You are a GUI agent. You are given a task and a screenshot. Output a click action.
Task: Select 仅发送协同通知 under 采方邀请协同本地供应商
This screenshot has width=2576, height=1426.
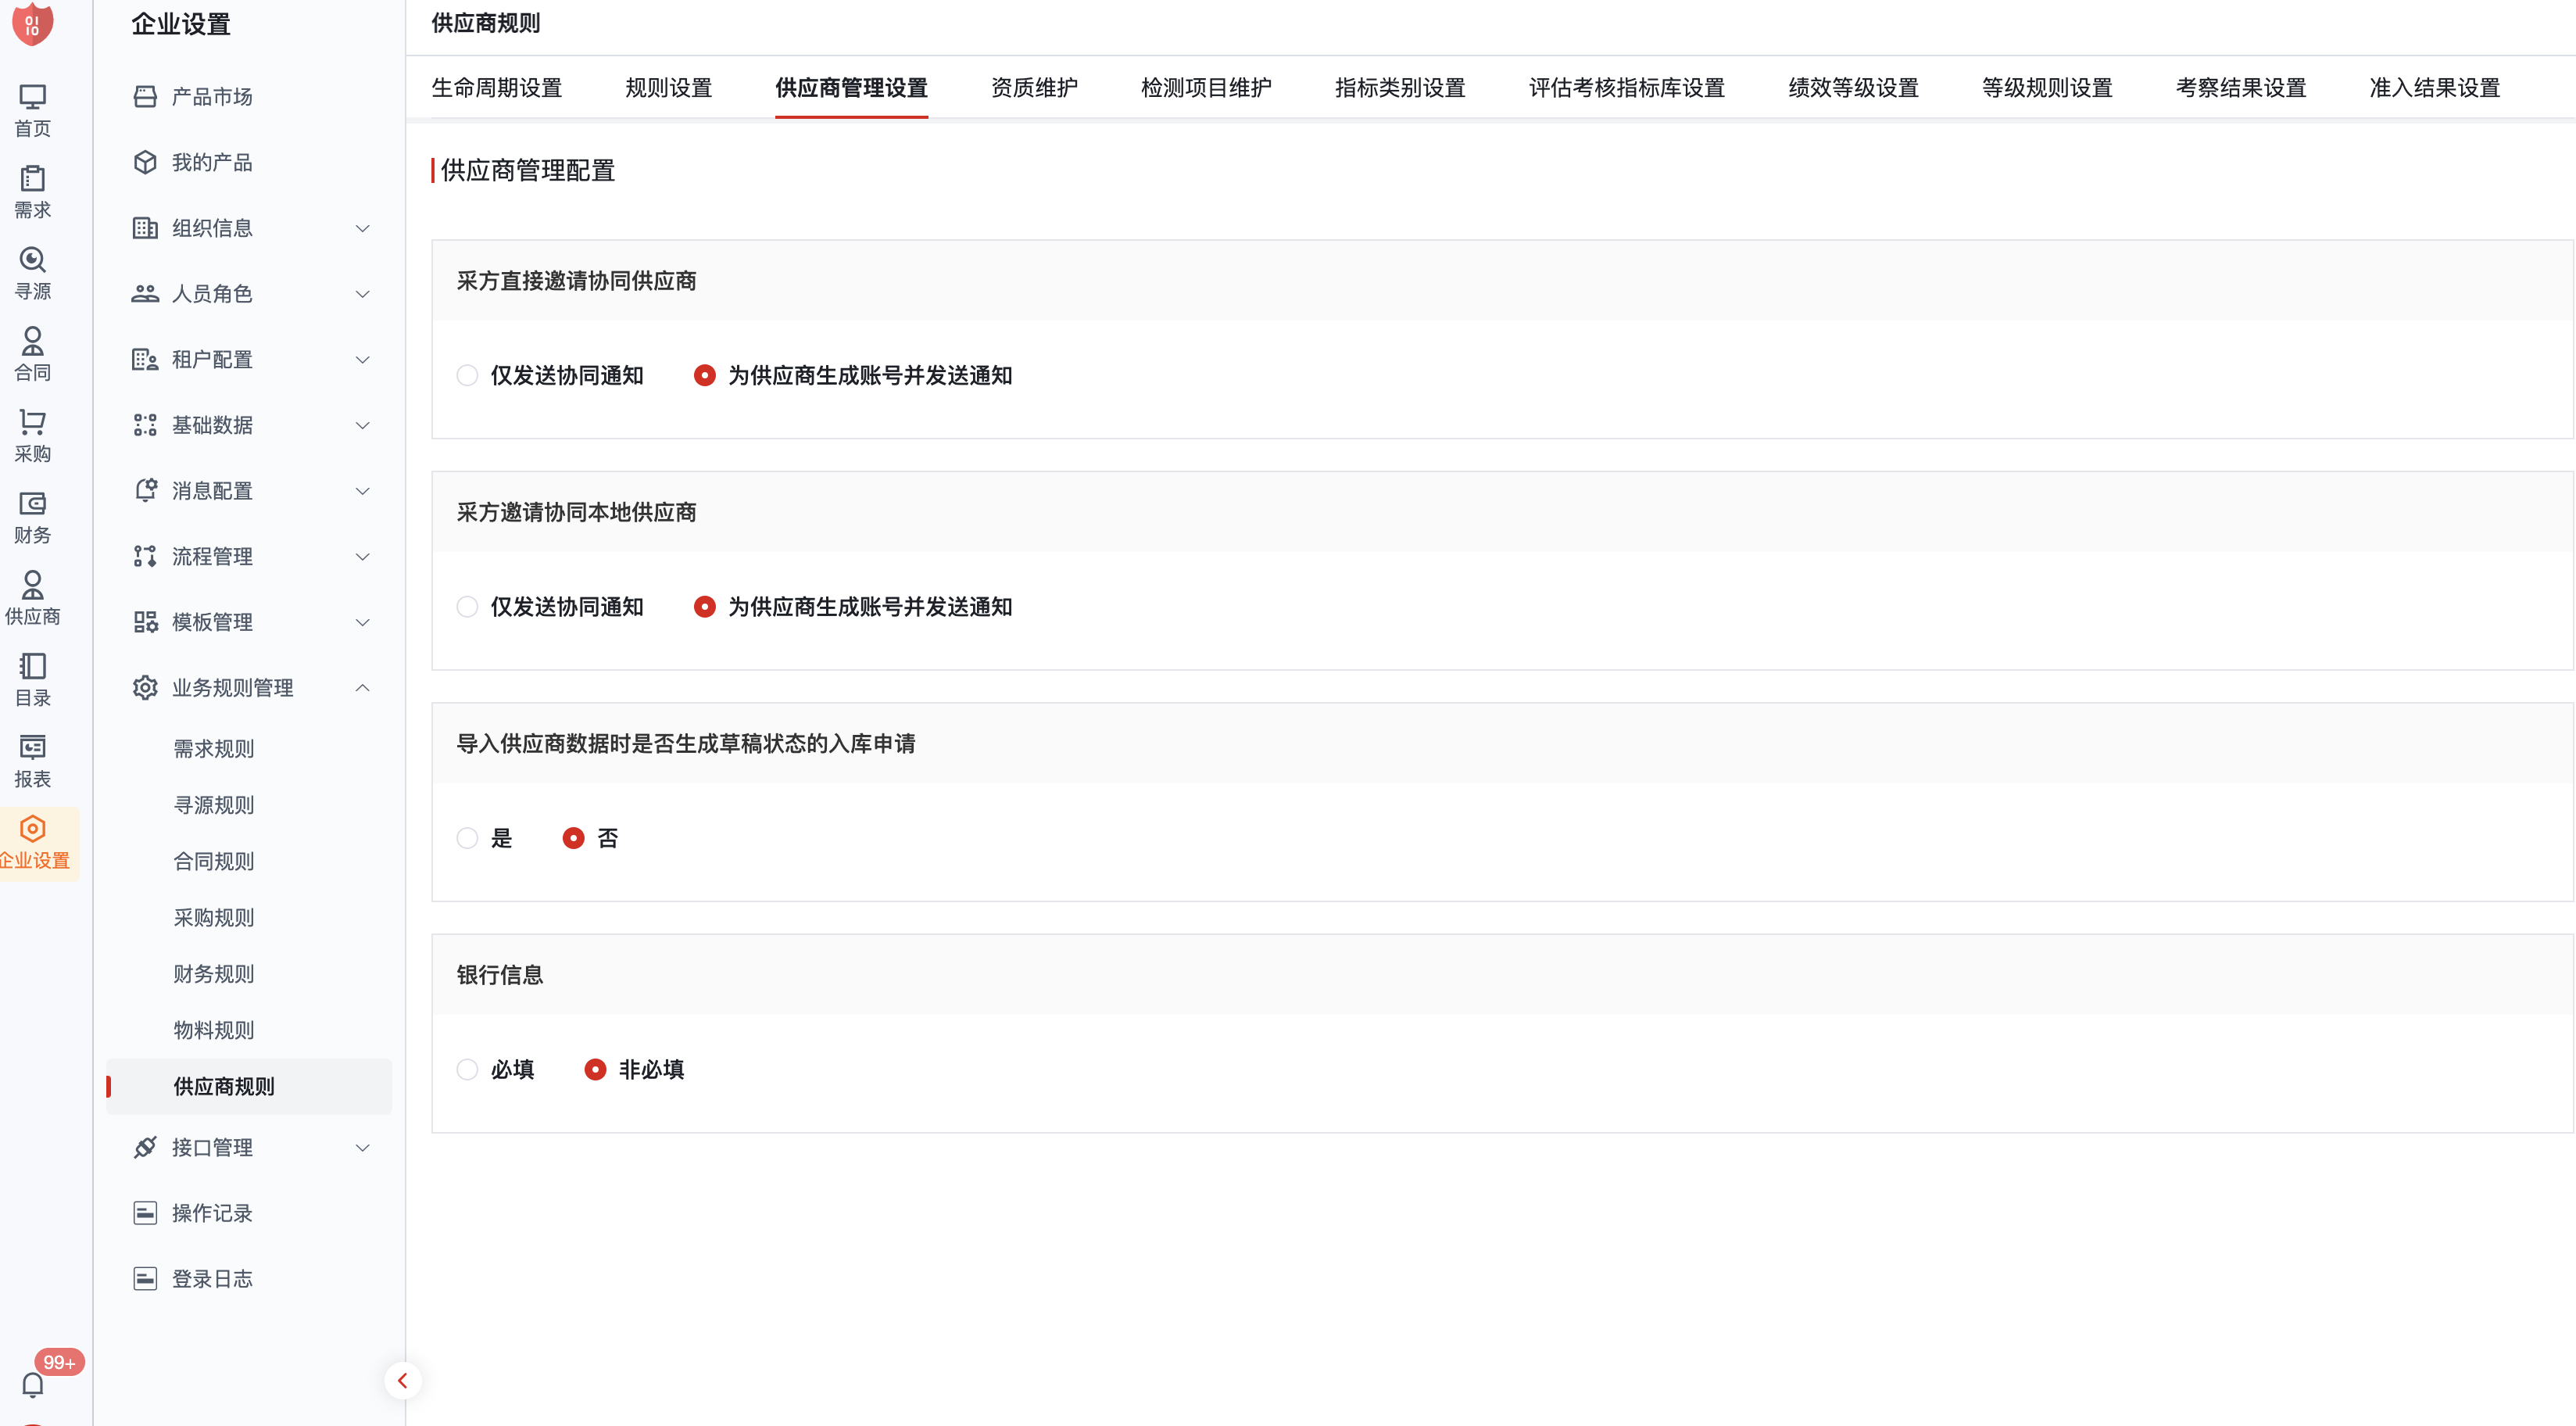[x=466, y=607]
